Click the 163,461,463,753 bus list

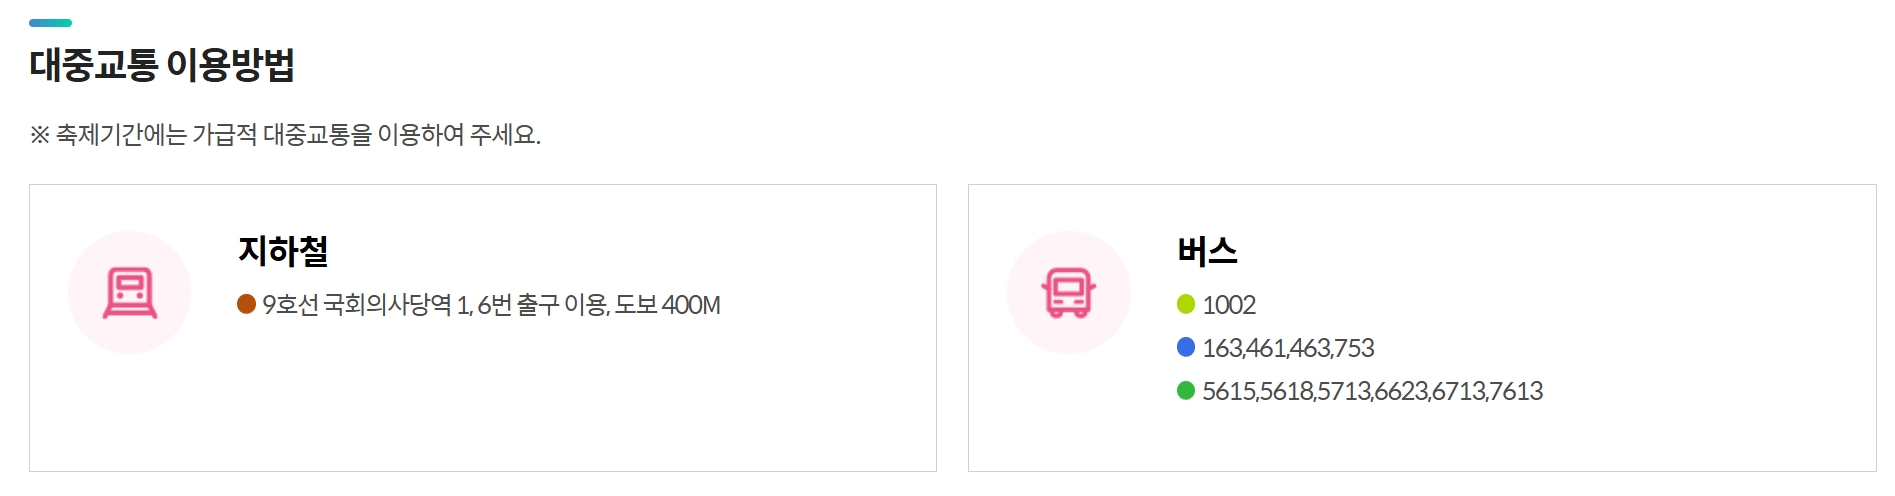tap(1288, 348)
